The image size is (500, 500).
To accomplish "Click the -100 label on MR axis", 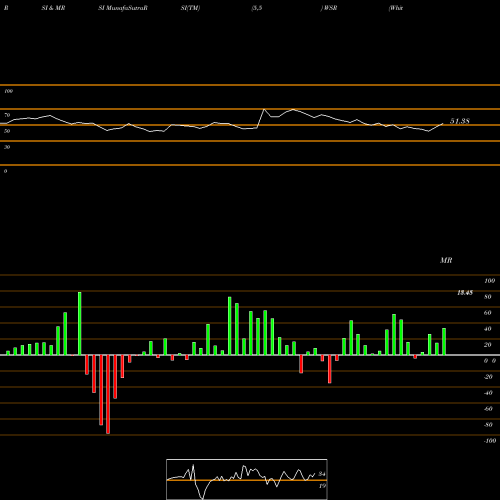I will 490,441.
